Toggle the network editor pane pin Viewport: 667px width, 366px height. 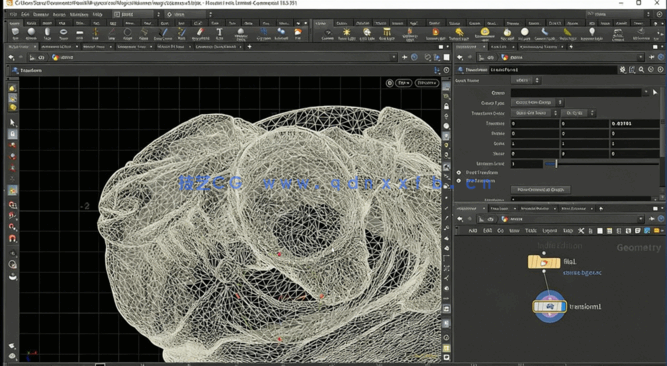652,219
